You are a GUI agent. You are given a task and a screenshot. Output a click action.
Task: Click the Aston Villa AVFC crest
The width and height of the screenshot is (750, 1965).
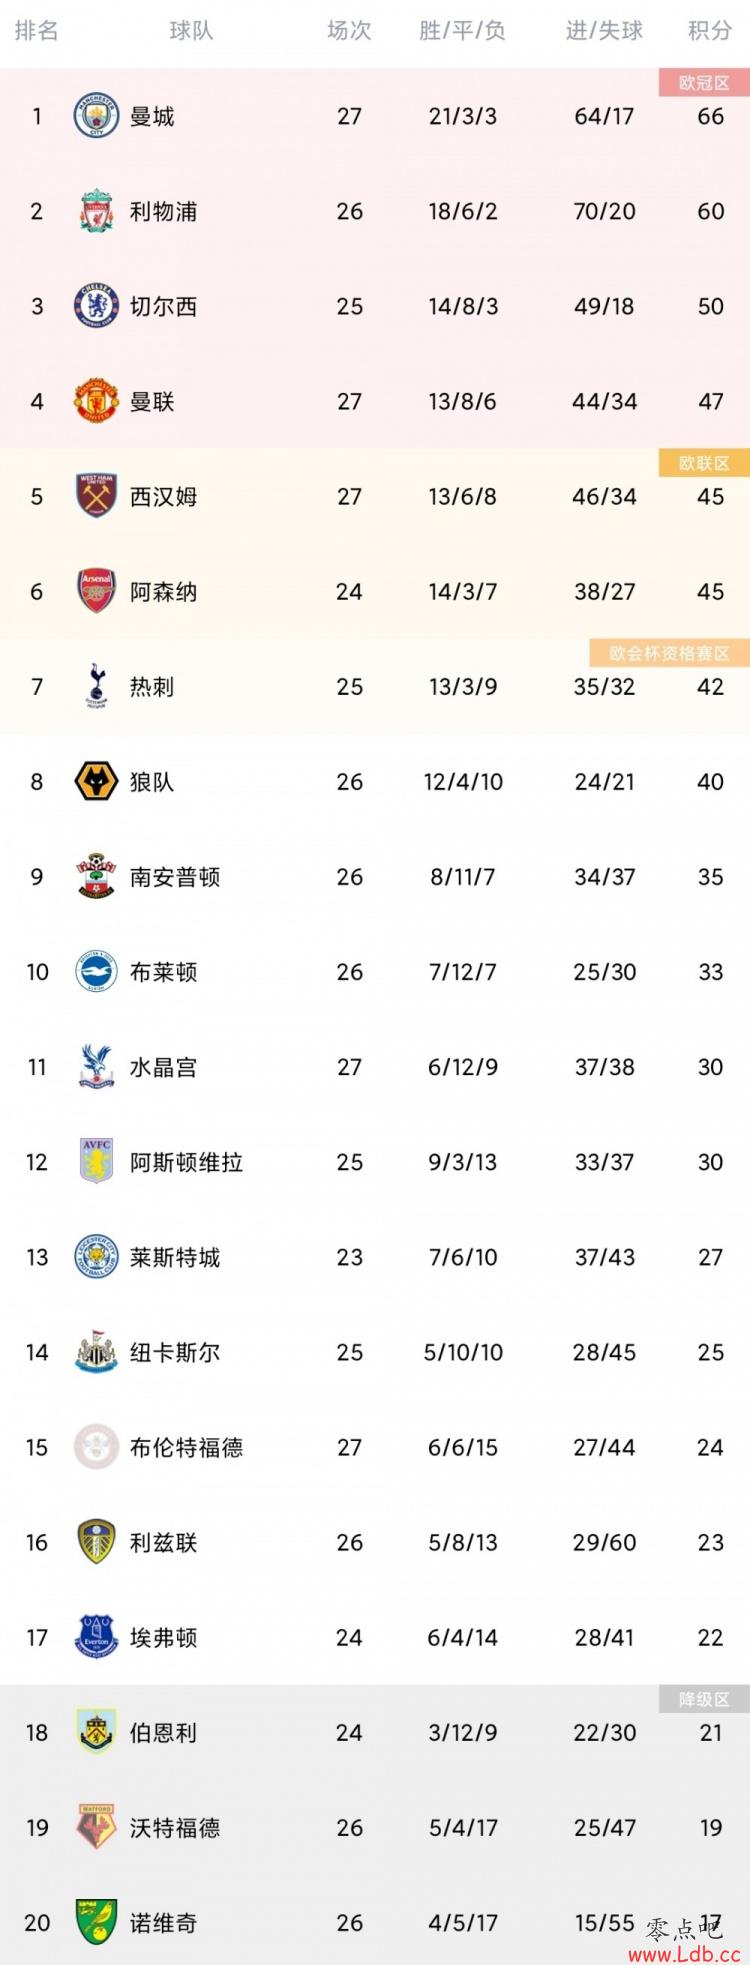[97, 1161]
